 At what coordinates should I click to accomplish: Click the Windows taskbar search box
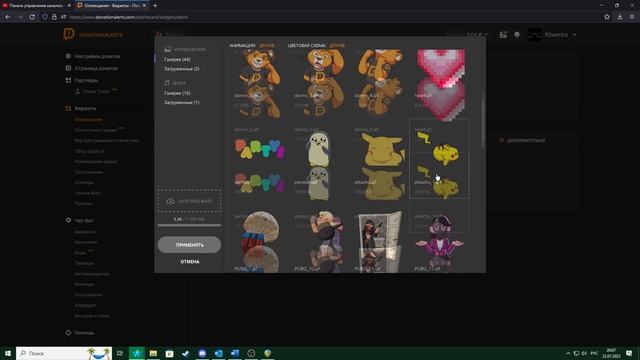[x=64, y=353]
